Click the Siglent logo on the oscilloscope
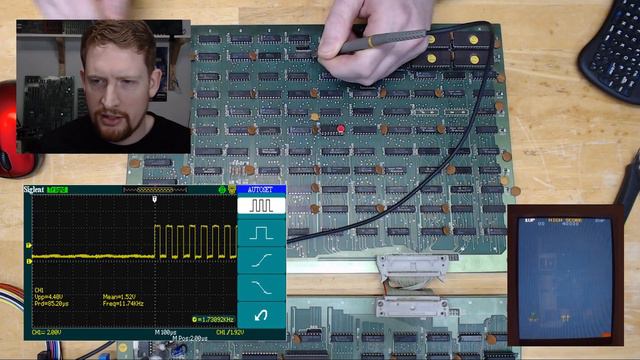This screenshot has height=360, width=640. (34, 189)
